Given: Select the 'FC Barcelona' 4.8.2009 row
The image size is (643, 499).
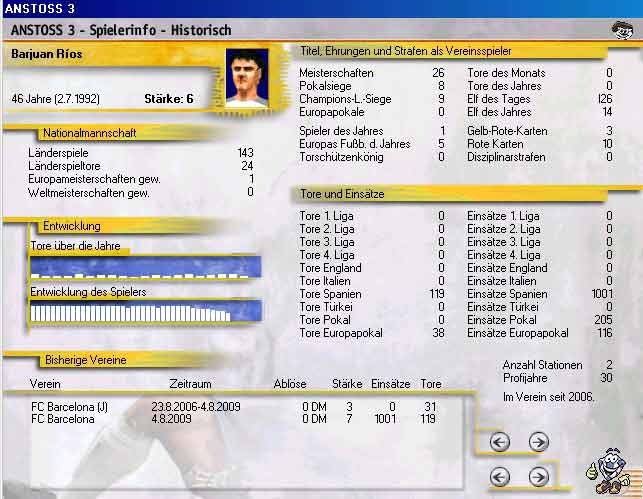Looking at the screenshot, I should coord(233,419).
